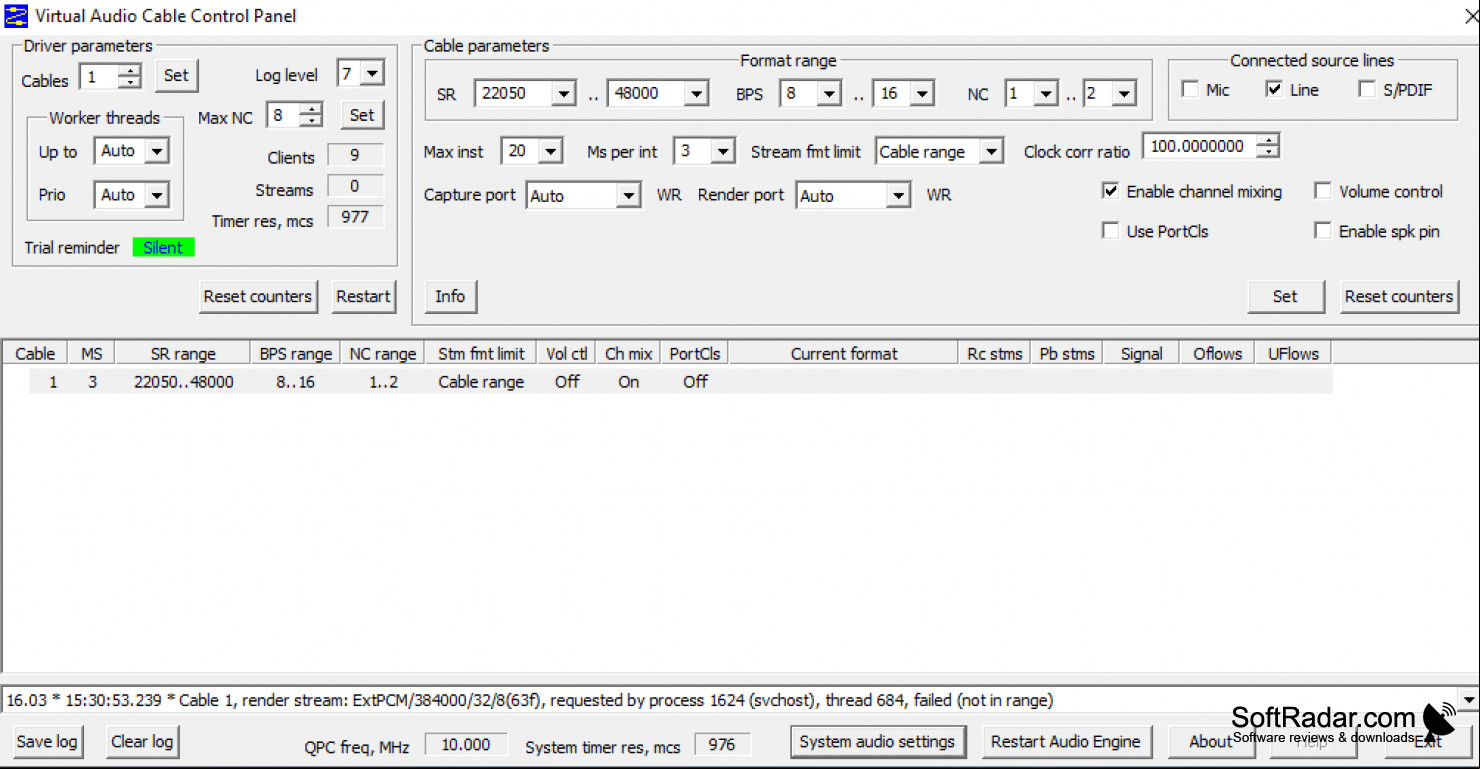Enable the spk pin checkbox
1480x769 pixels.
1322,231
